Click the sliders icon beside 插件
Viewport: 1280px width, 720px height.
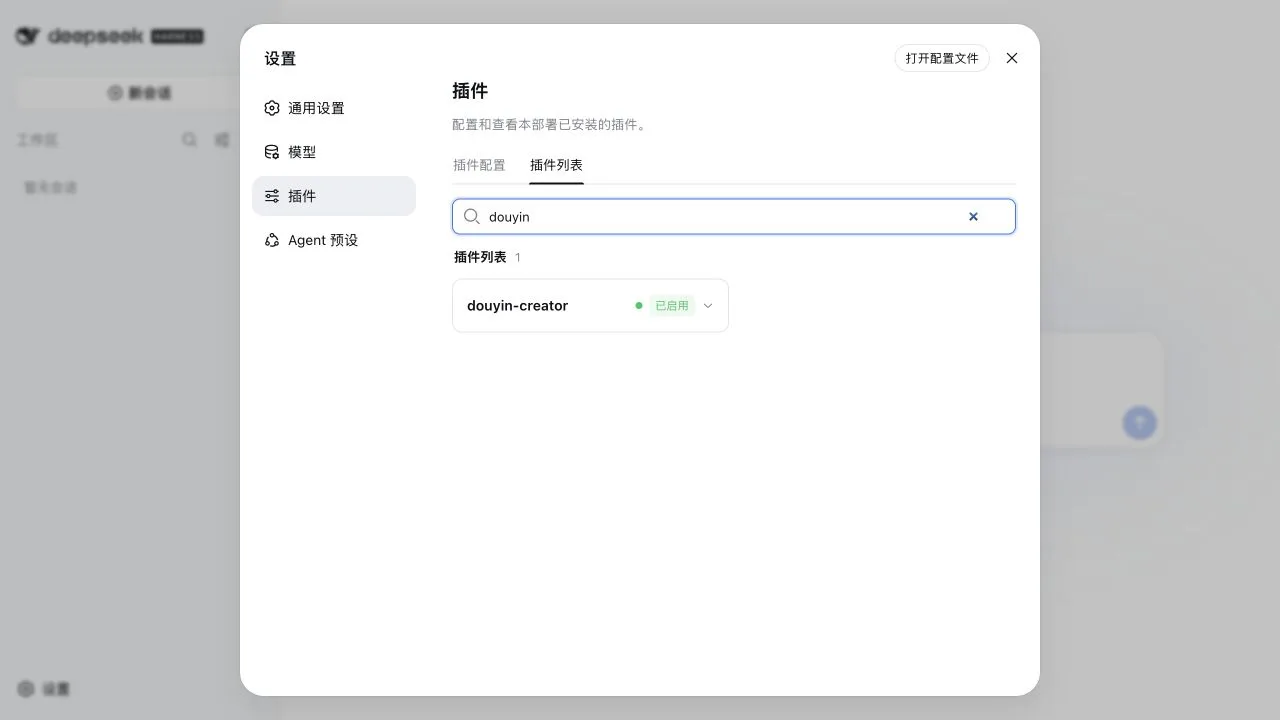272,196
